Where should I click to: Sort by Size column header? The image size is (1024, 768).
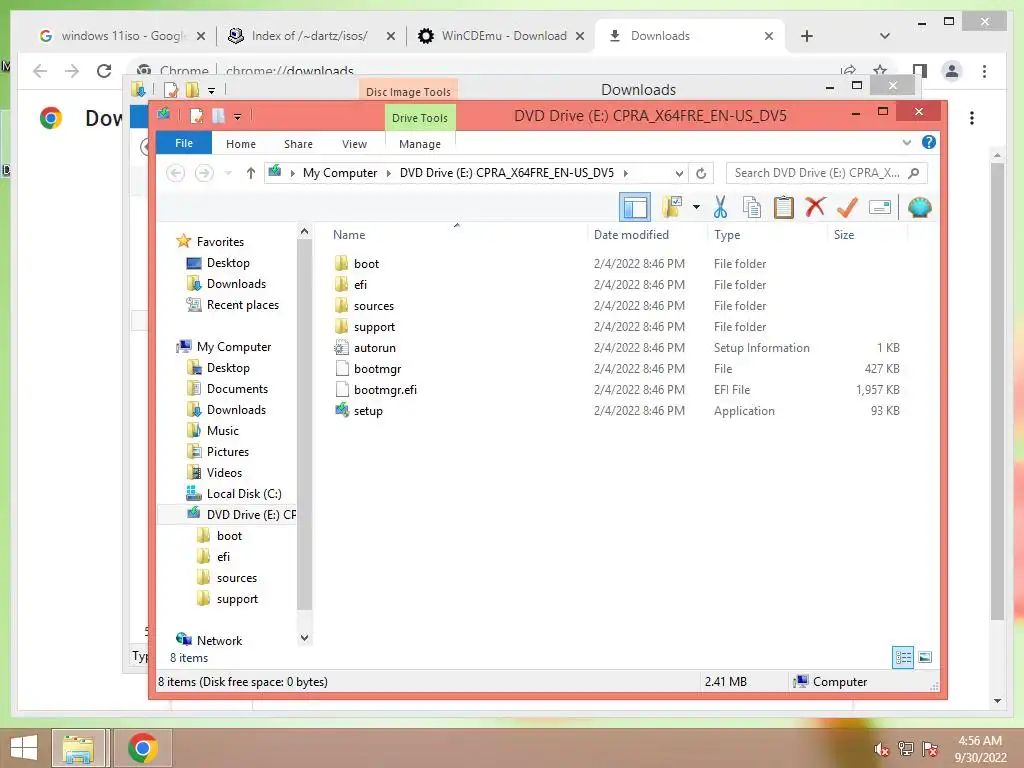click(x=843, y=234)
